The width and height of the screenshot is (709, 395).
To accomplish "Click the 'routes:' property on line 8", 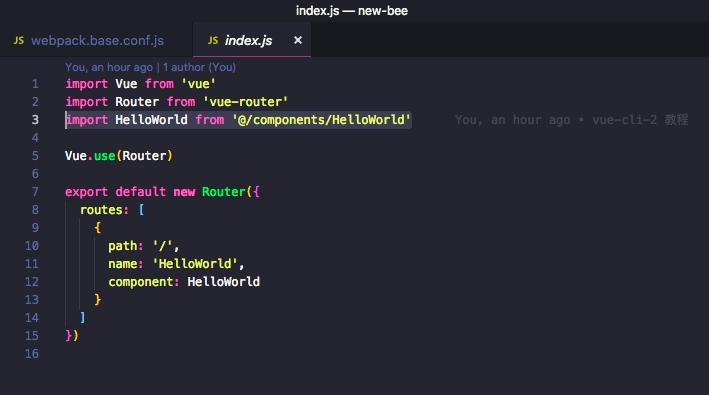I will (x=104, y=210).
